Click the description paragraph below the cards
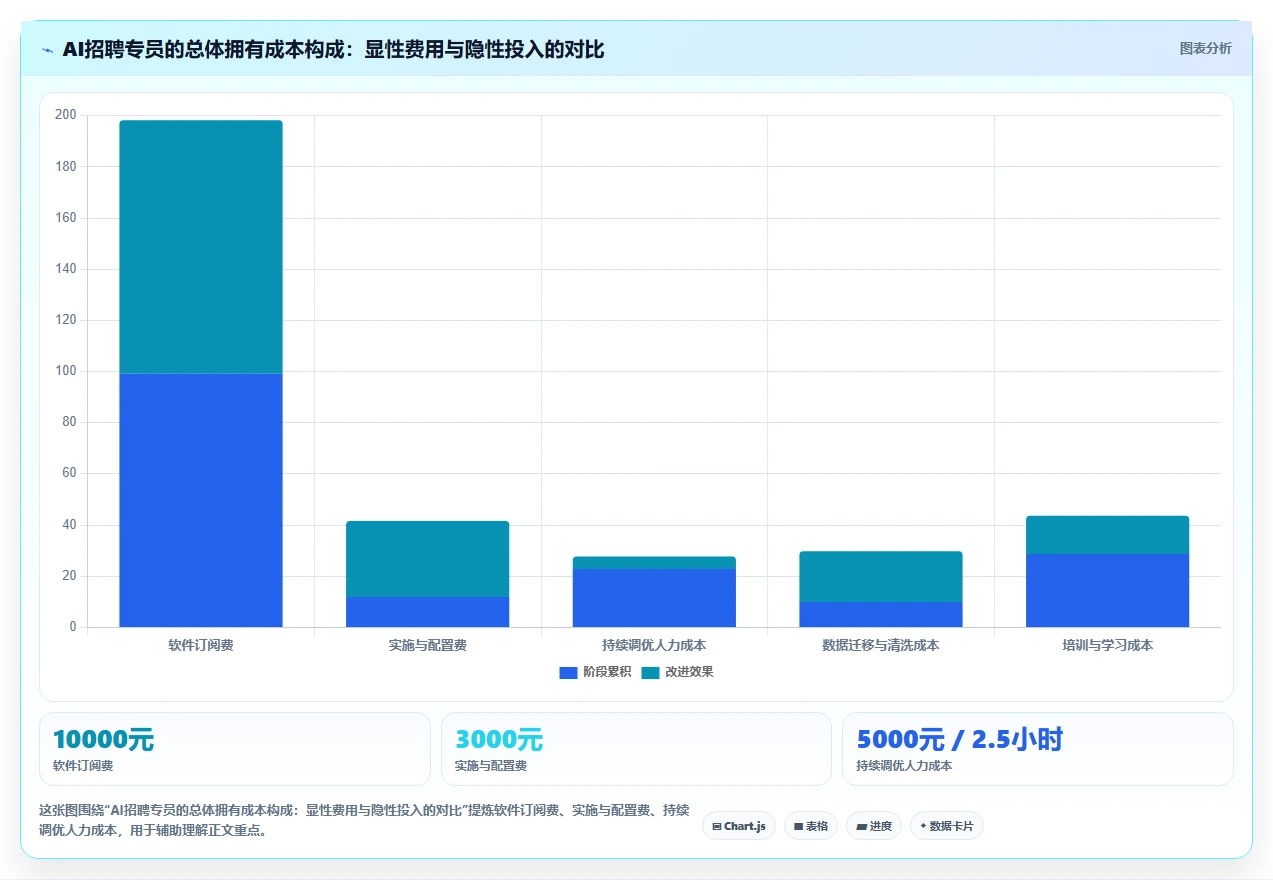Screen dimensions: 1273x880 click(x=364, y=820)
